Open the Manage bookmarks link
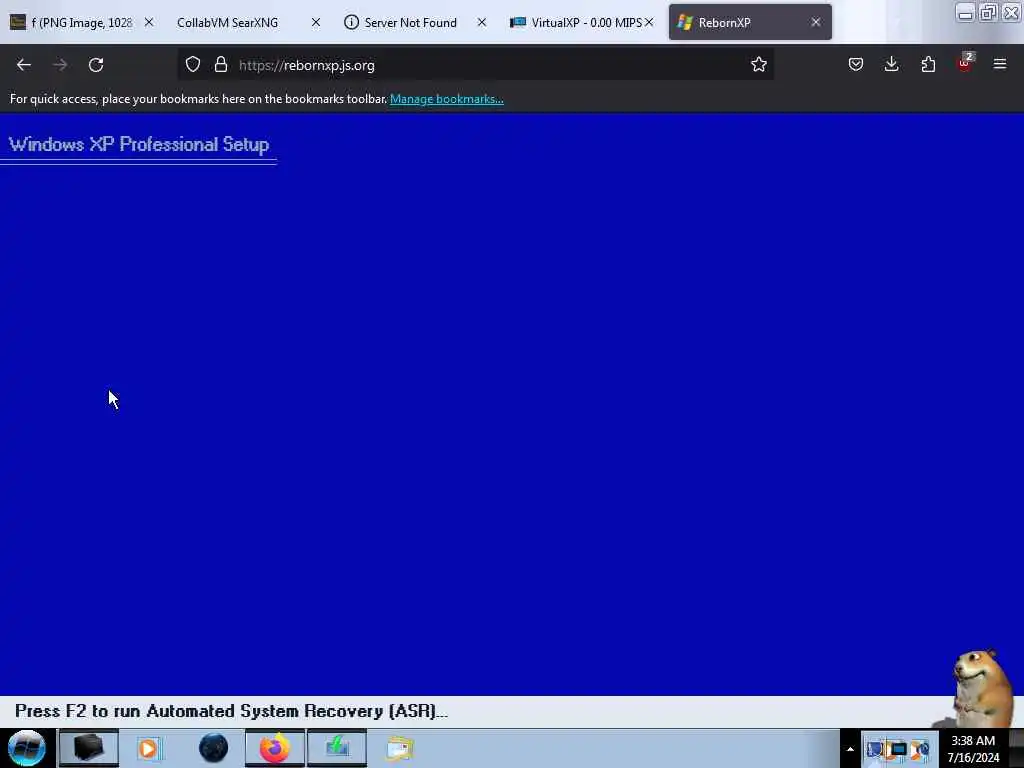Viewport: 1024px width, 768px height. (x=447, y=99)
